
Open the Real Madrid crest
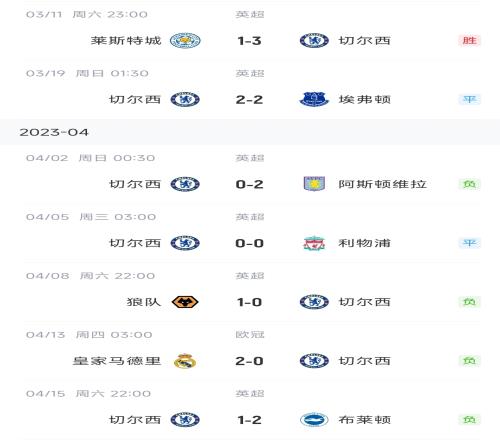[x=185, y=361]
